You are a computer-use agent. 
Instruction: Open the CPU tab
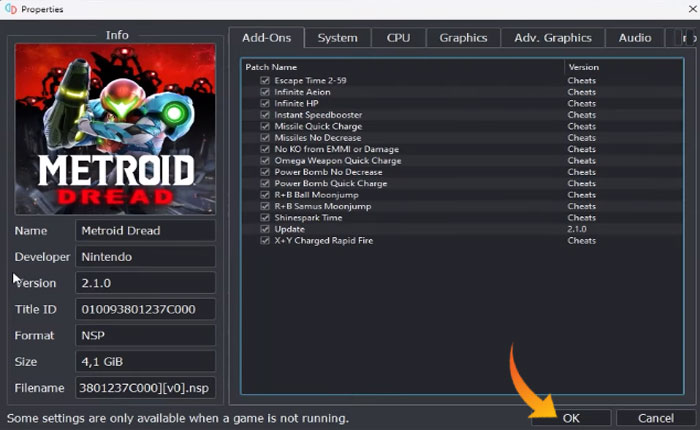pos(398,38)
